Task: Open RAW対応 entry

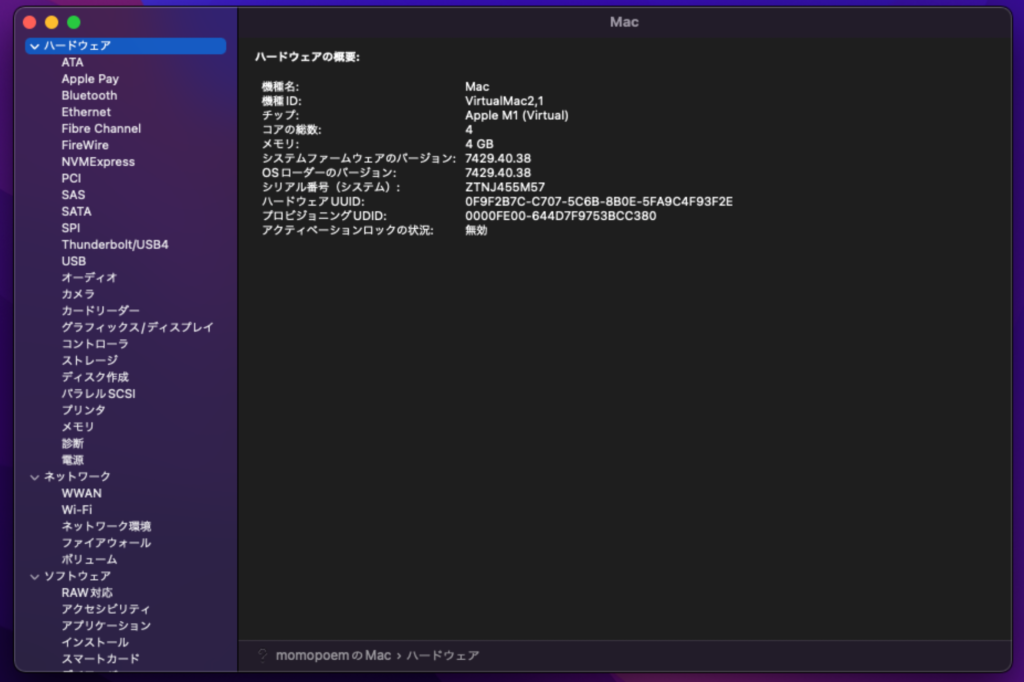Action: [87, 593]
